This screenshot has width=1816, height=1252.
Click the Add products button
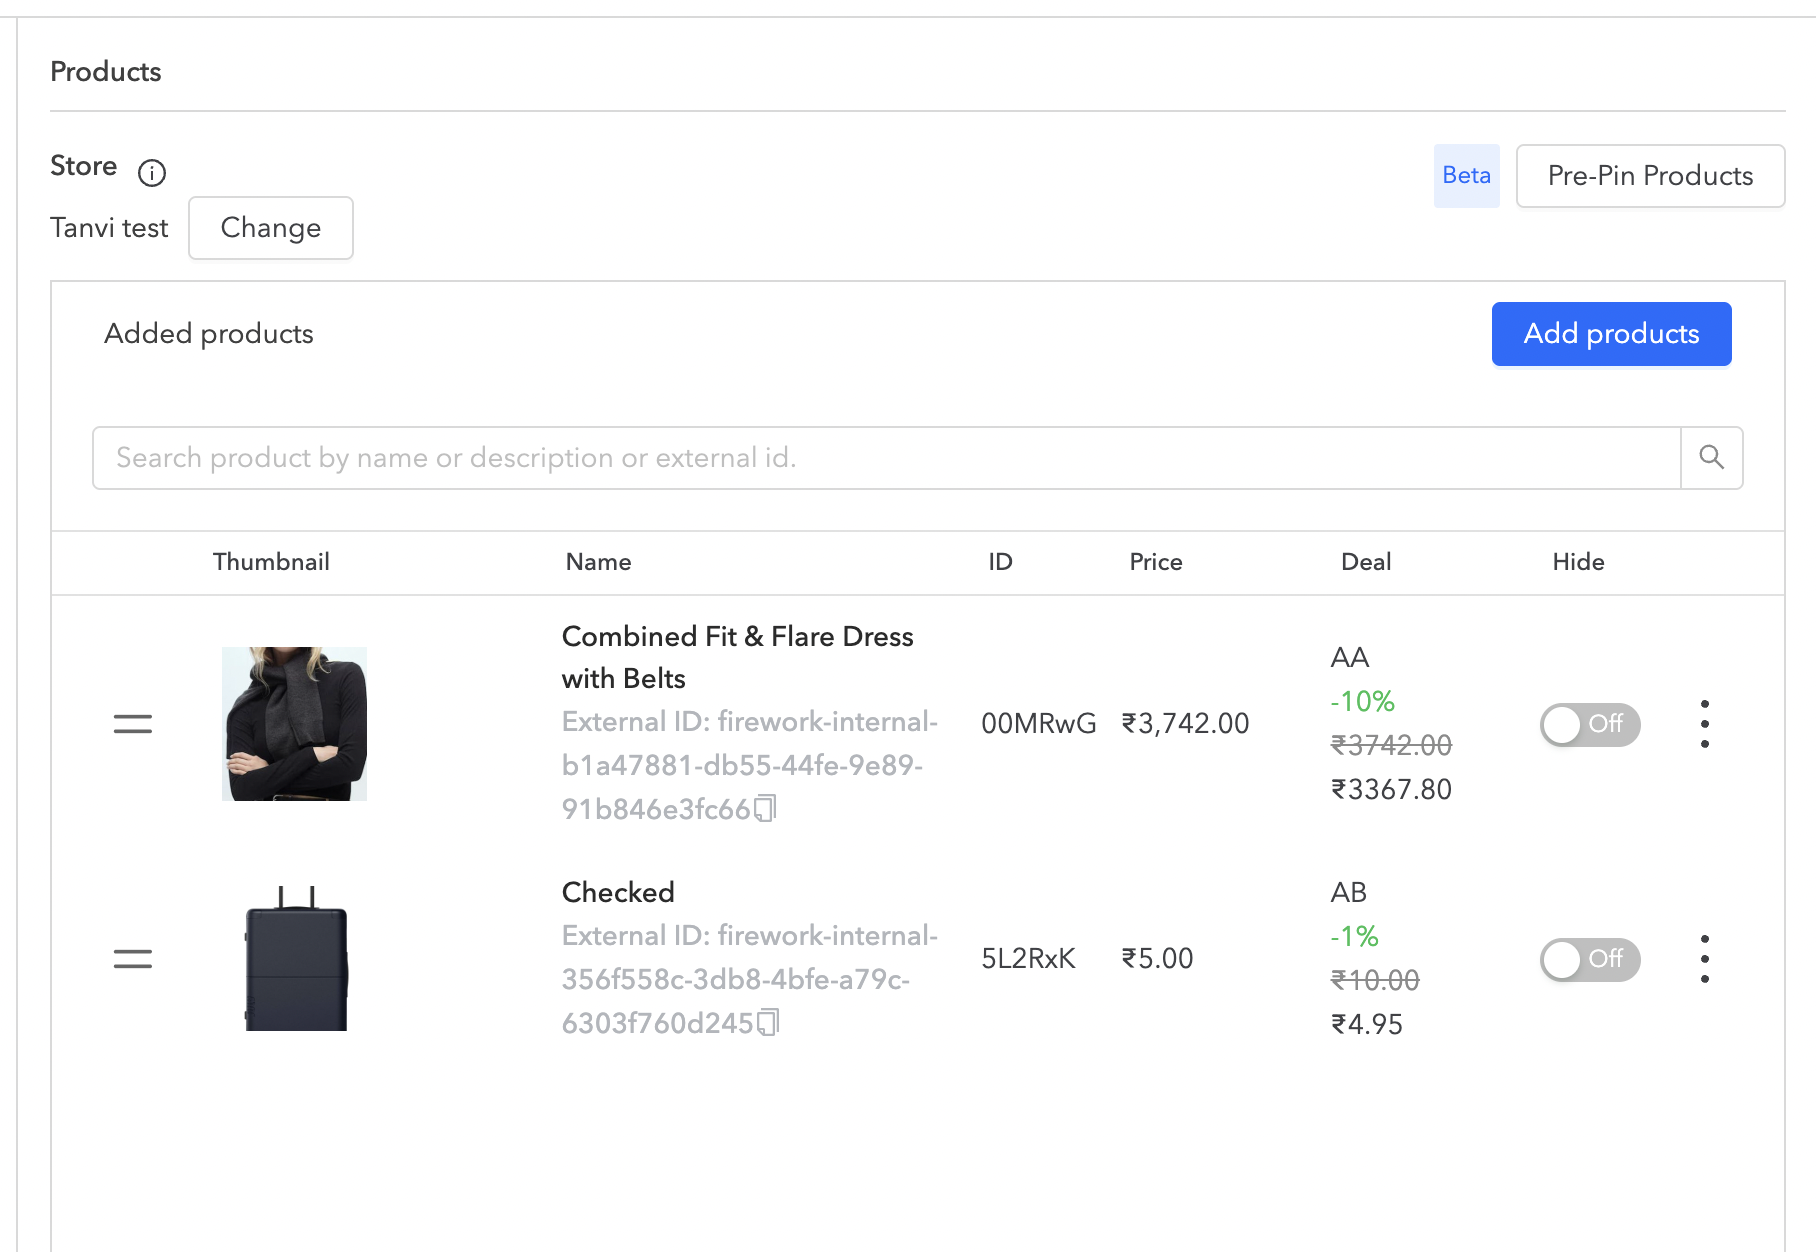[1610, 334]
